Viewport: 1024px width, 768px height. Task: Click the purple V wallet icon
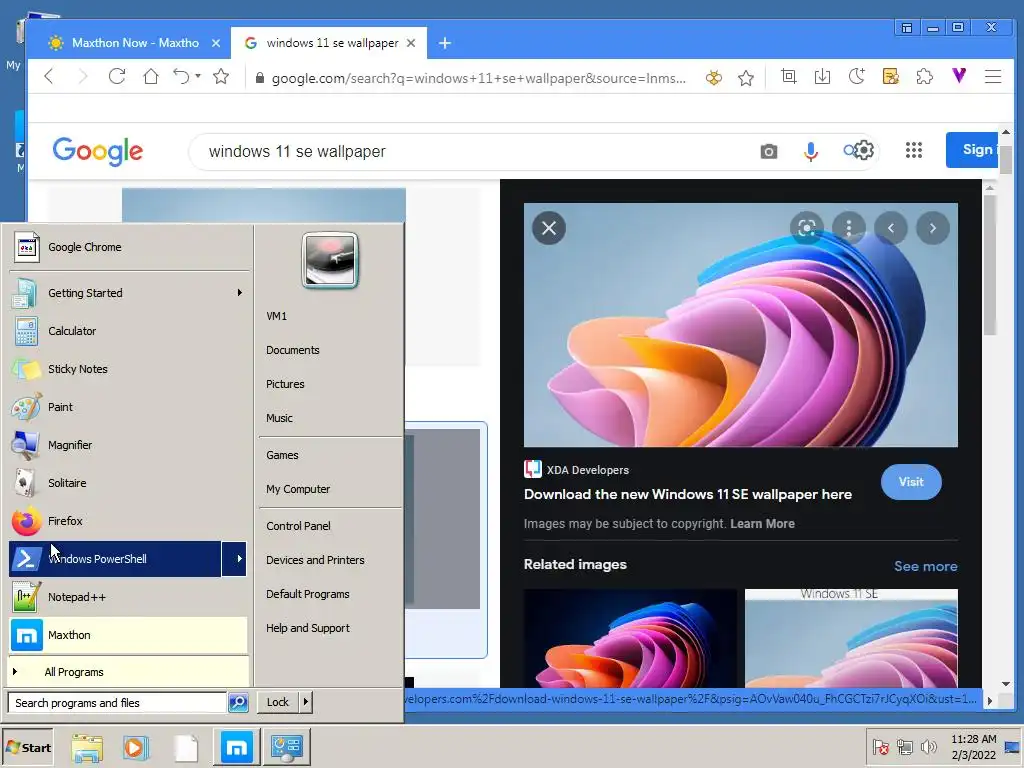[x=959, y=76]
